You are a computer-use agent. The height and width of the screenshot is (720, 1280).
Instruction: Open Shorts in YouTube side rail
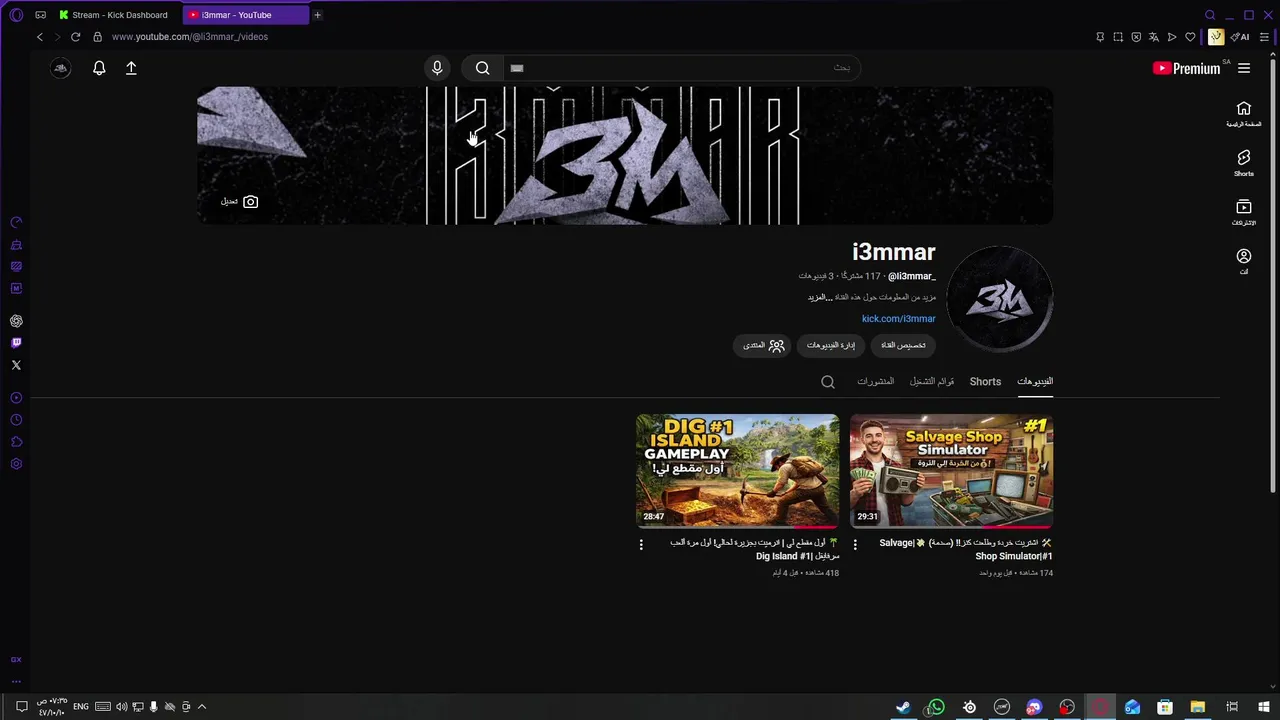(1244, 163)
